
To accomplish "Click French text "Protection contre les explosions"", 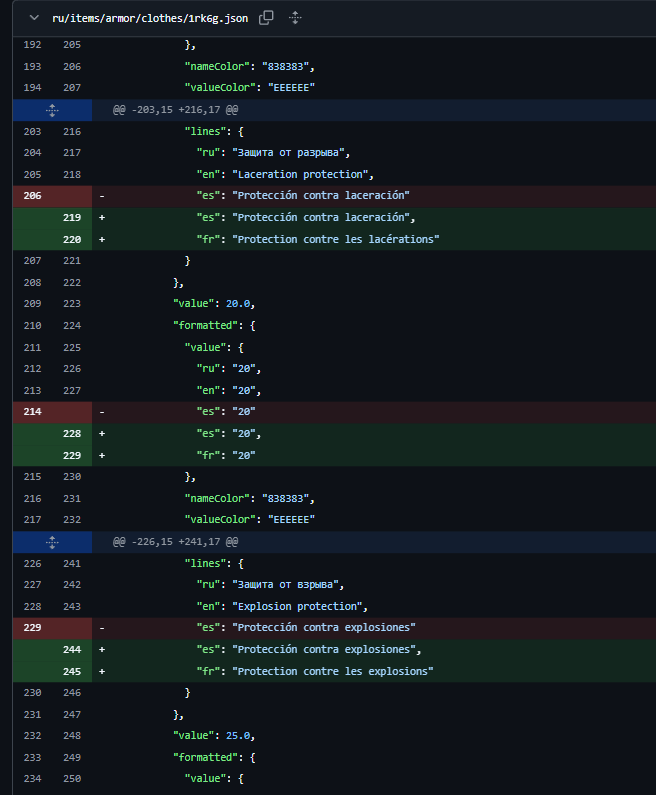I will click(333, 671).
